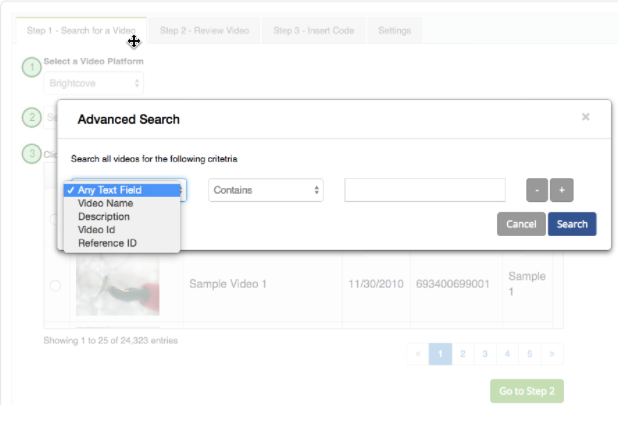This screenshot has width=634, height=431.
Task: Choose Video Name from the dropdown list
Action: (122, 203)
